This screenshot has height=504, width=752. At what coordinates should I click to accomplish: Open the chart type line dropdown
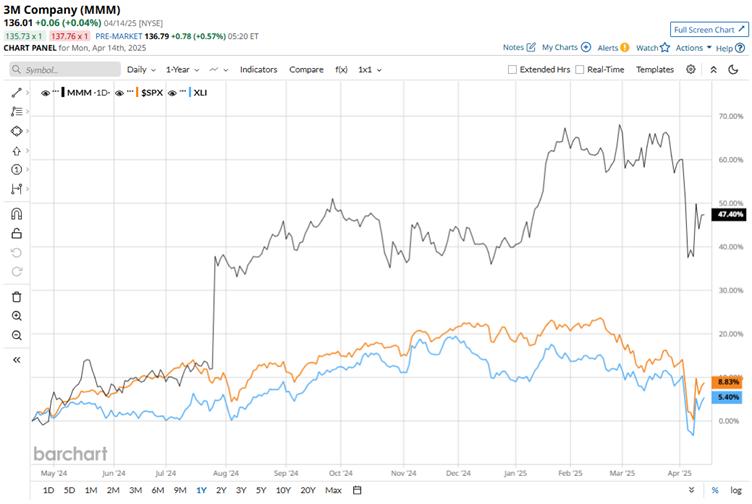pos(219,70)
